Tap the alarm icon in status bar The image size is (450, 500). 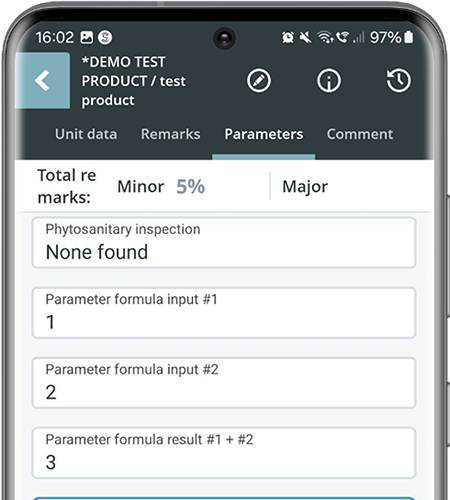288,37
